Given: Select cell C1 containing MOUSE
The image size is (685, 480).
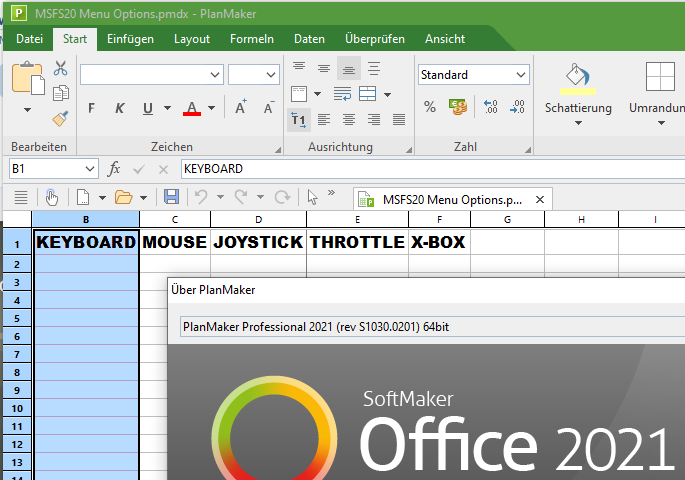Looking at the screenshot, I should click(175, 242).
